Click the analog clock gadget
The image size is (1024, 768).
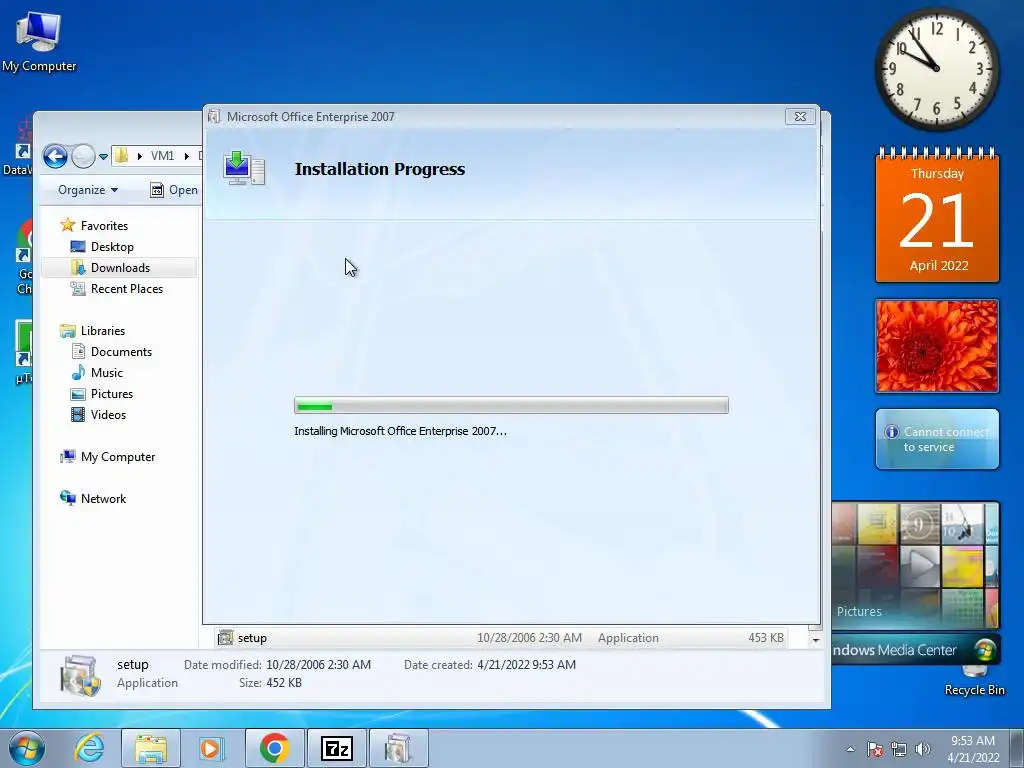point(936,69)
